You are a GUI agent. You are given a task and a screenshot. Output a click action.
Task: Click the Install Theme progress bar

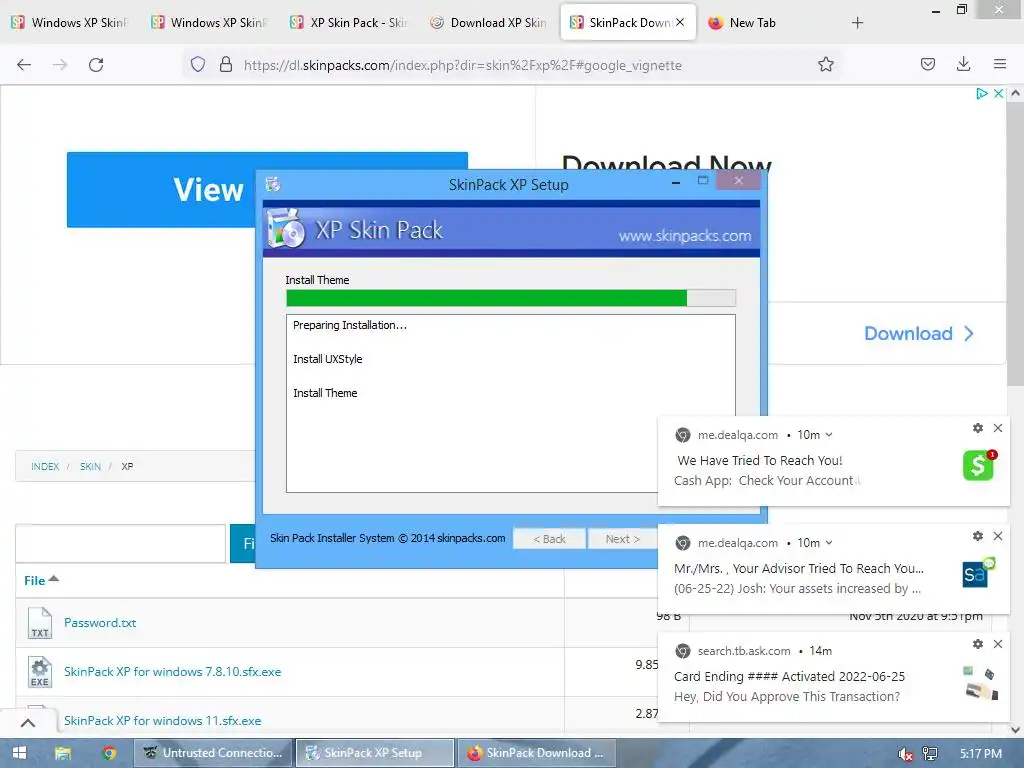click(511, 298)
